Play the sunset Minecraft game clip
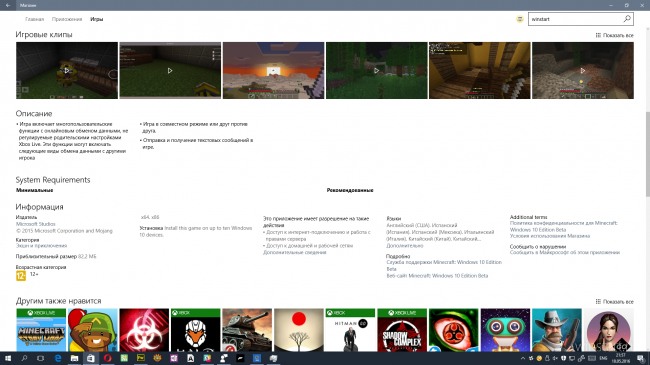The height and width of the screenshot is (365, 650). point(273,71)
